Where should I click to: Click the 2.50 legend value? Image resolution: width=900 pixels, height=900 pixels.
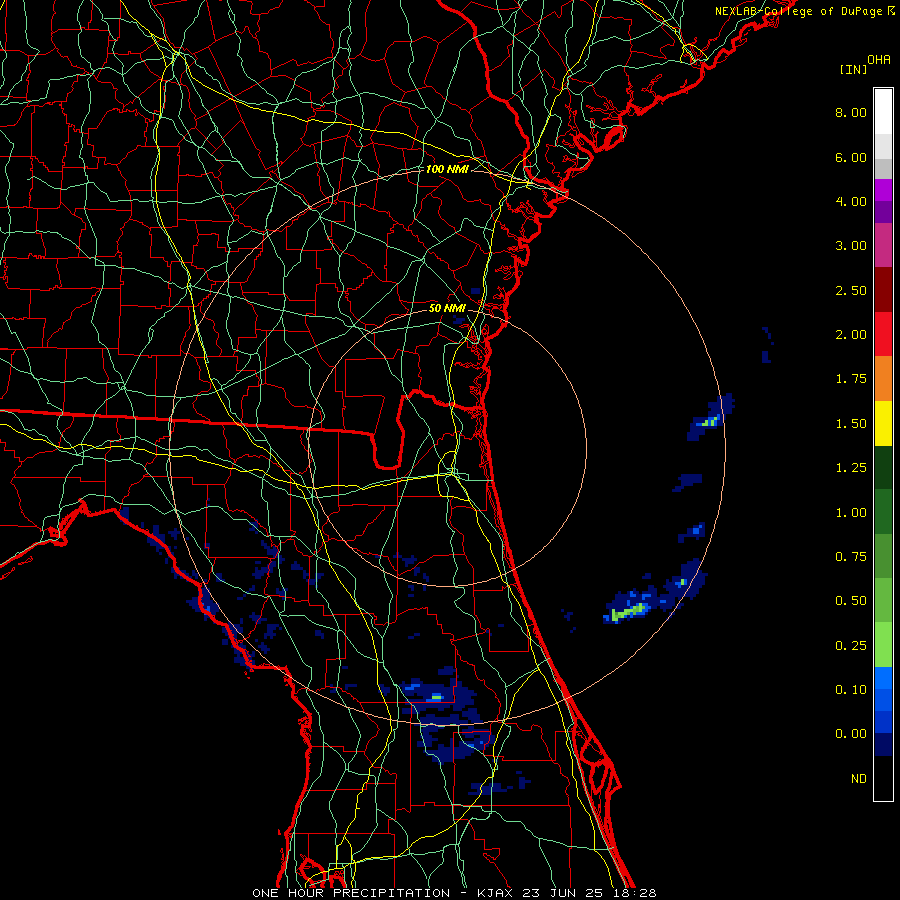pyautogui.click(x=851, y=290)
